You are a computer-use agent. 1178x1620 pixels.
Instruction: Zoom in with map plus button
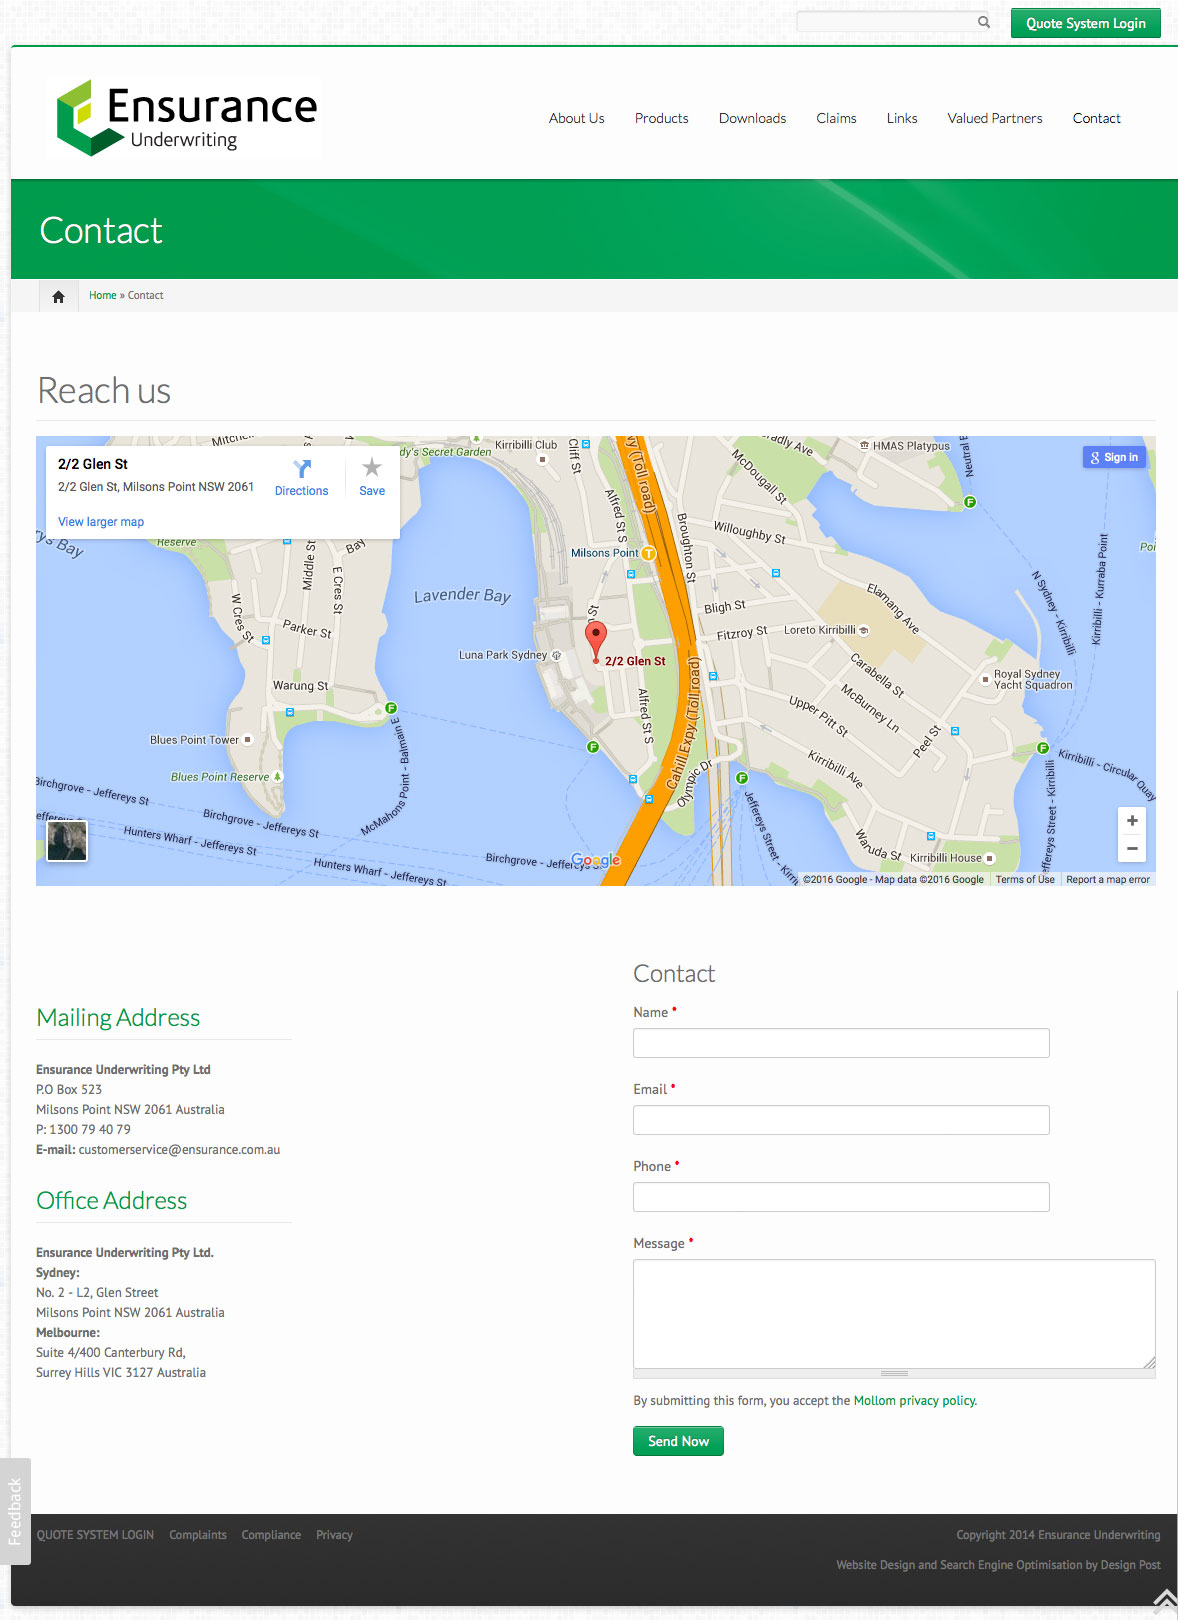point(1132,821)
